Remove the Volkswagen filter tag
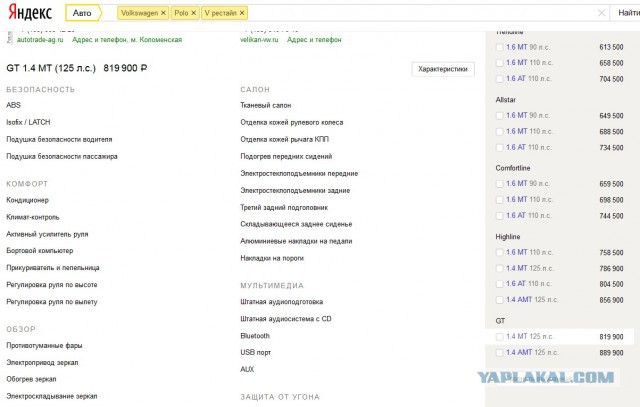 [163, 13]
